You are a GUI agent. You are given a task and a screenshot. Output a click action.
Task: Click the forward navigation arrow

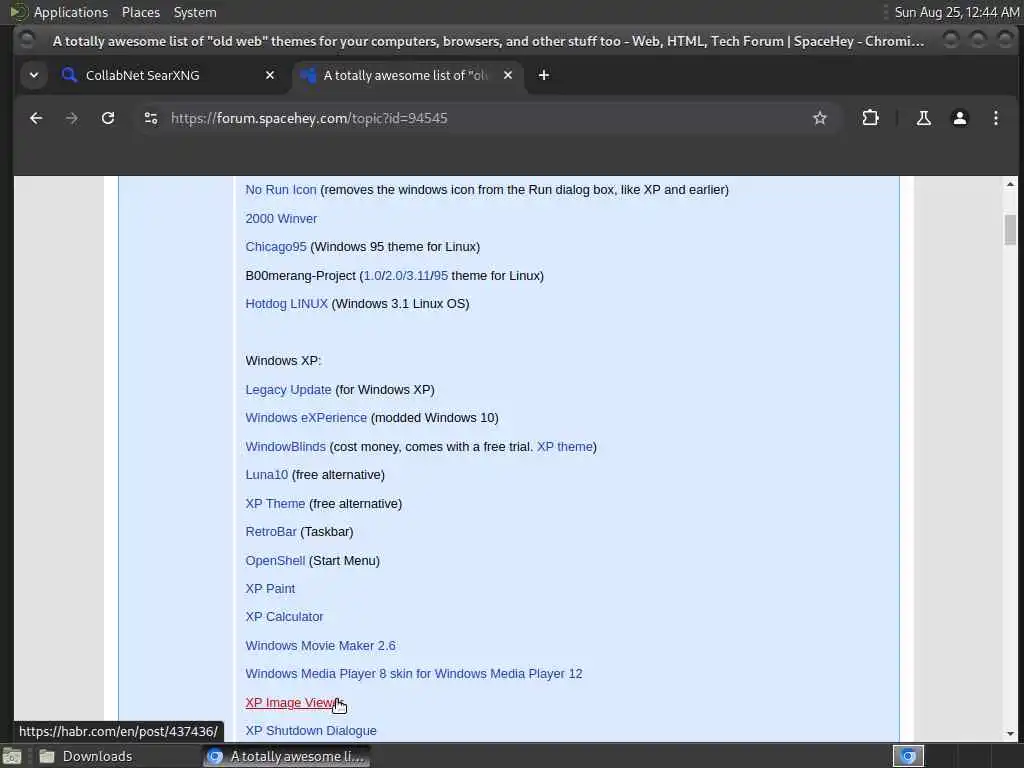click(72, 118)
